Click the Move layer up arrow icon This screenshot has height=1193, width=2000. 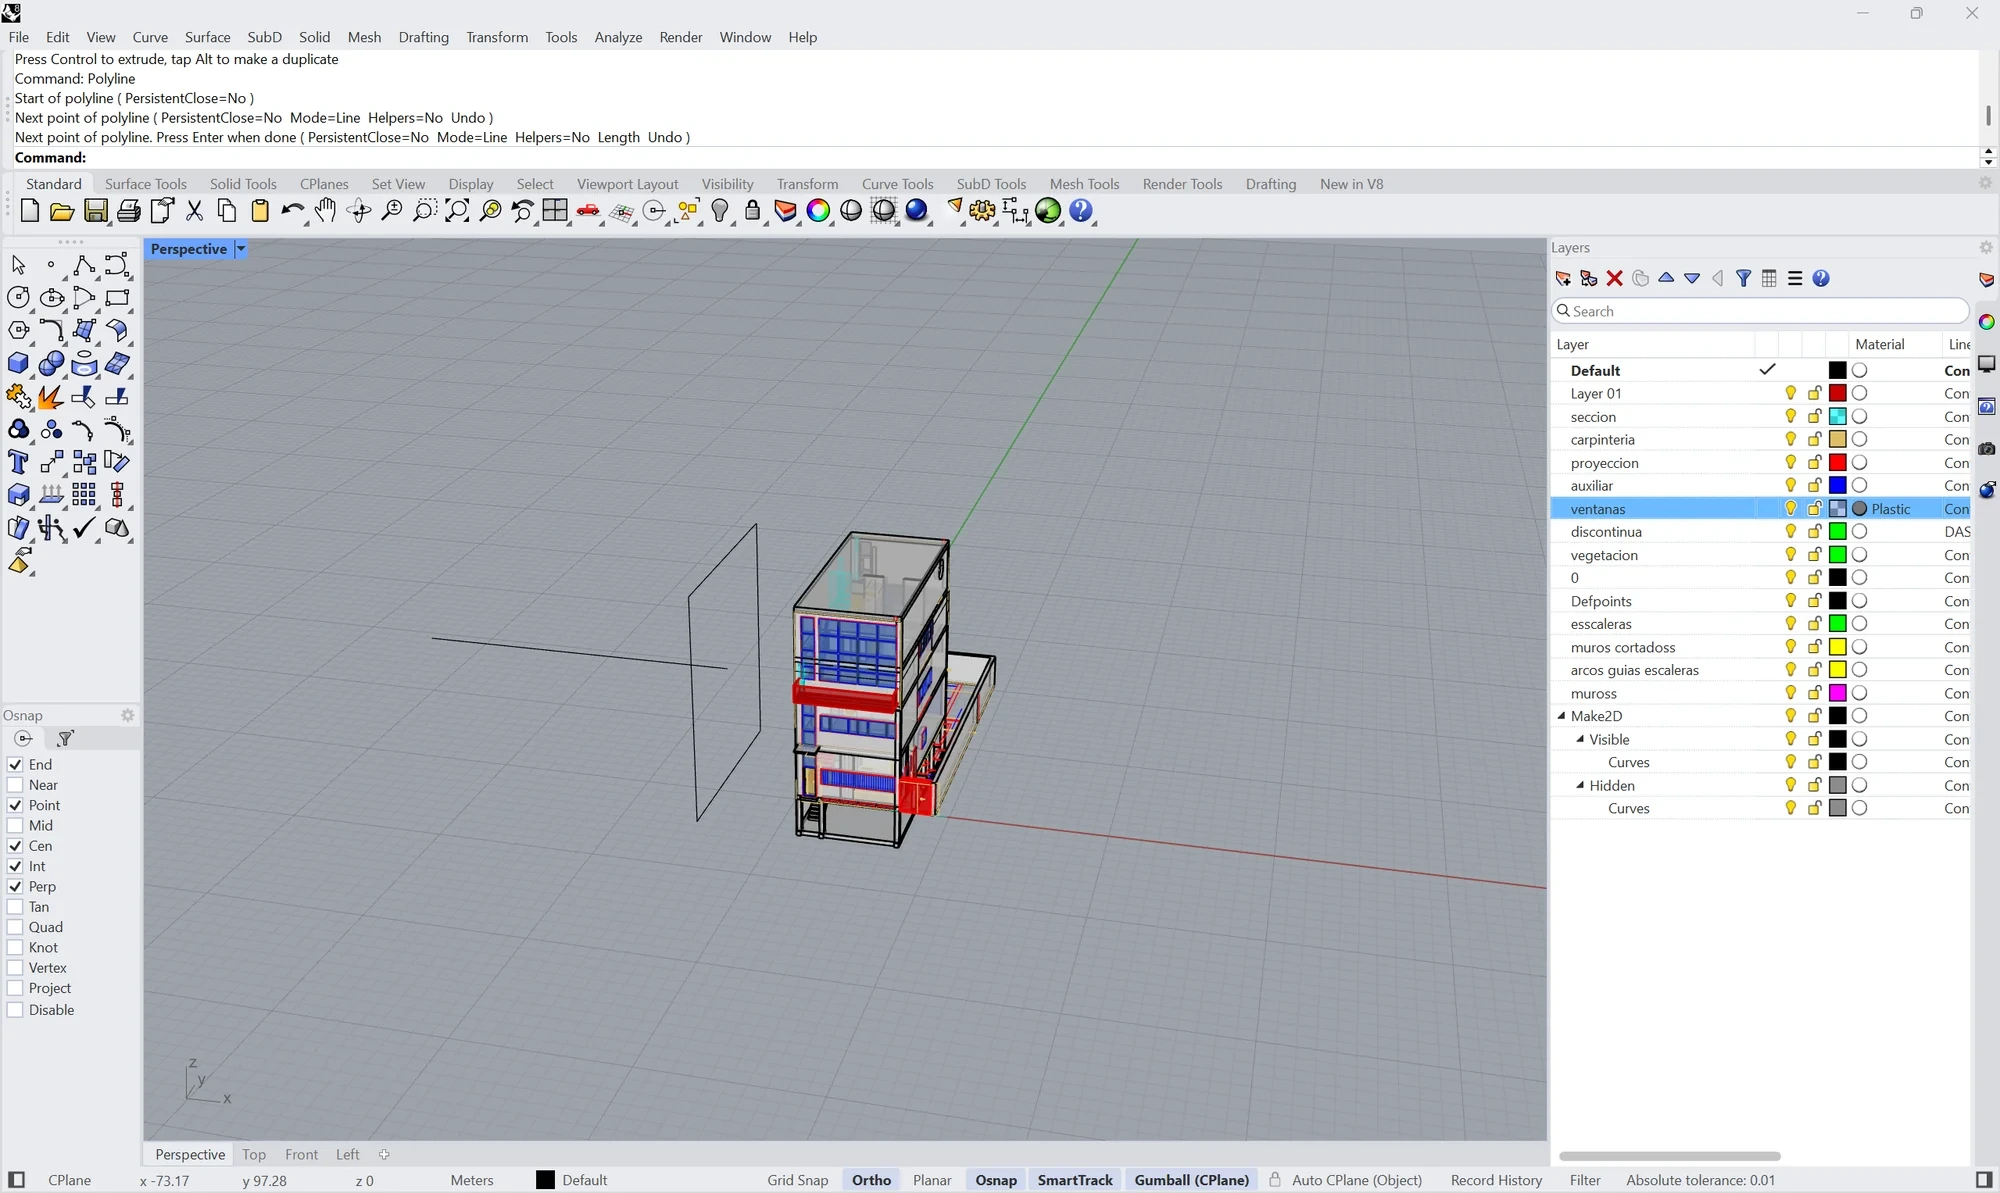(1666, 278)
